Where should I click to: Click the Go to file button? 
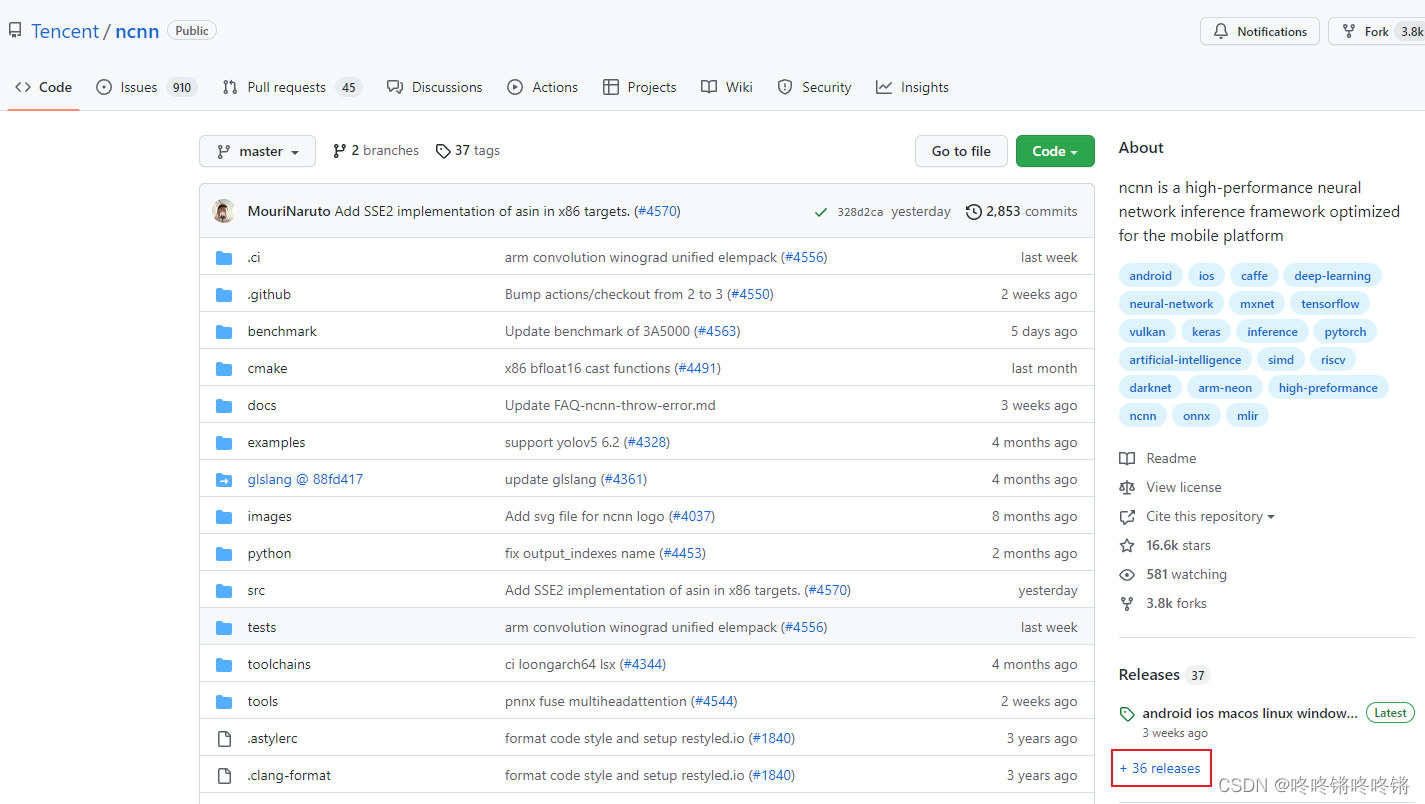click(x=961, y=151)
